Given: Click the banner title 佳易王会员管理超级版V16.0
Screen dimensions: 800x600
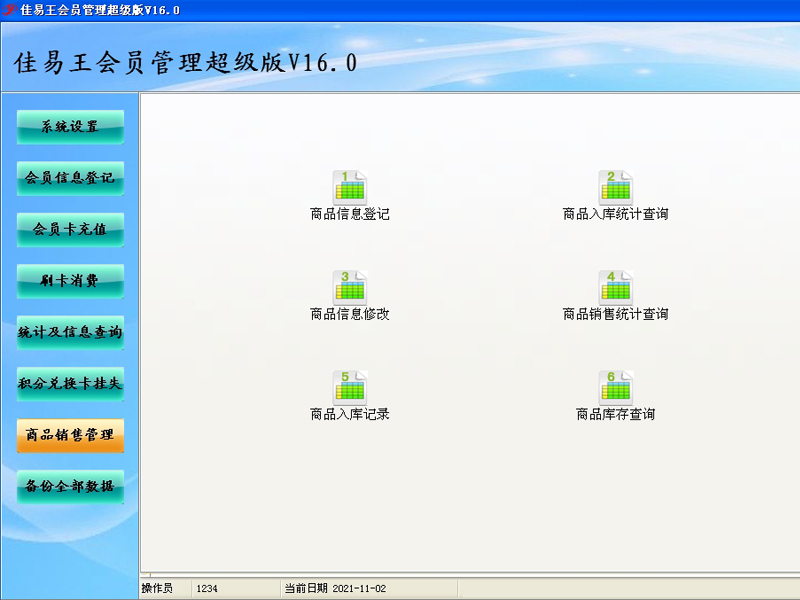Looking at the screenshot, I should click(185, 63).
